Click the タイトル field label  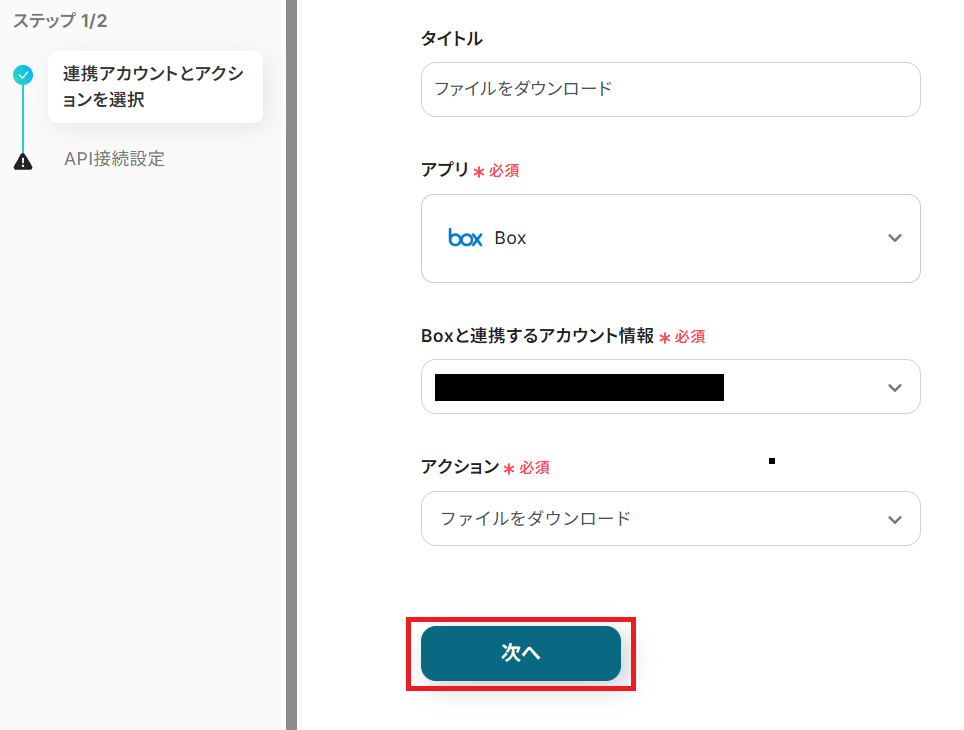coord(452,39)
